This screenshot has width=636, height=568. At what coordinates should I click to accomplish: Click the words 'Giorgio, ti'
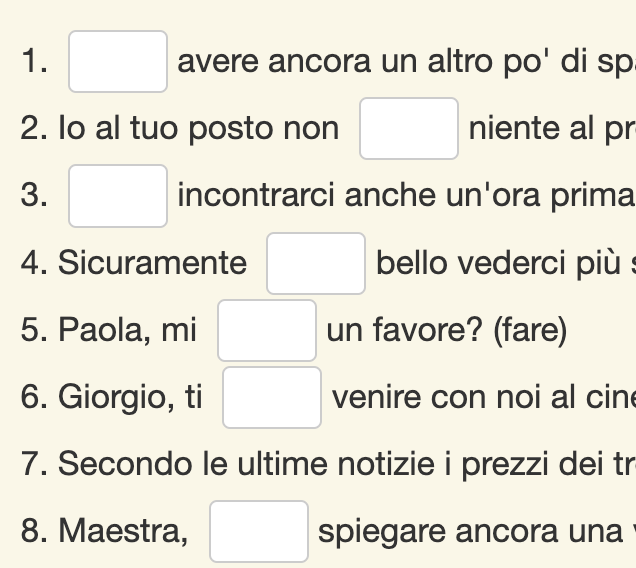coord(130,398)
